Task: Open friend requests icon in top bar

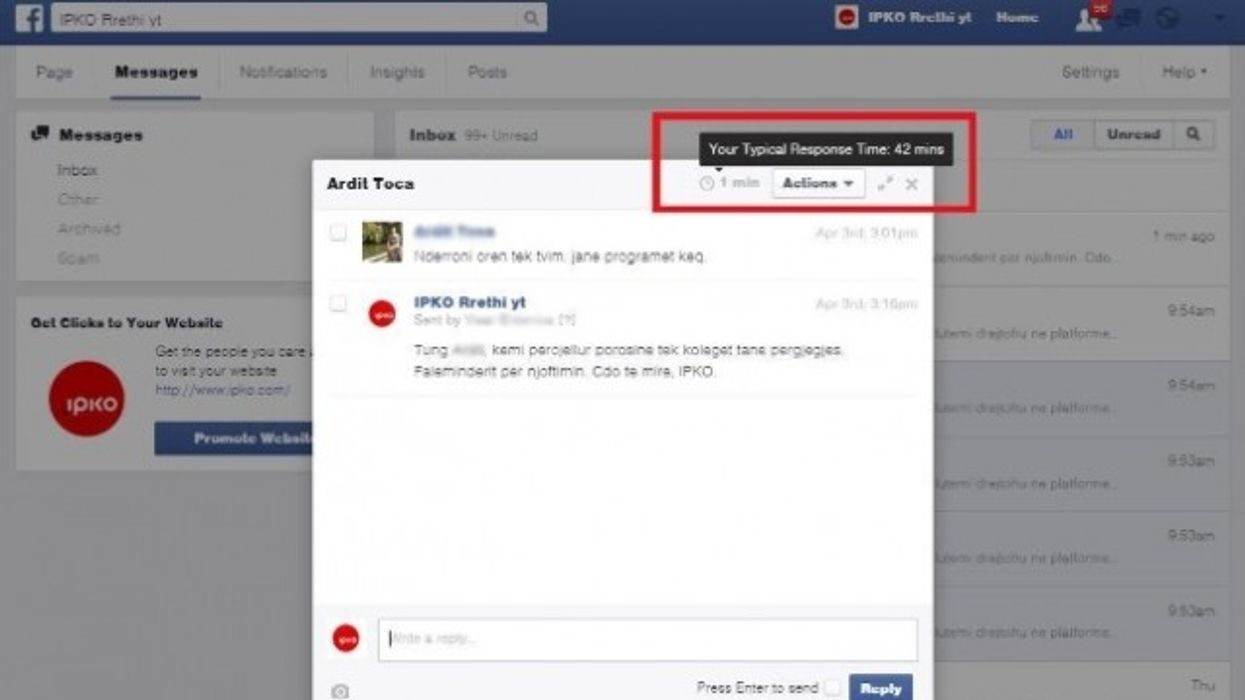Action: tap(1088, 19)
